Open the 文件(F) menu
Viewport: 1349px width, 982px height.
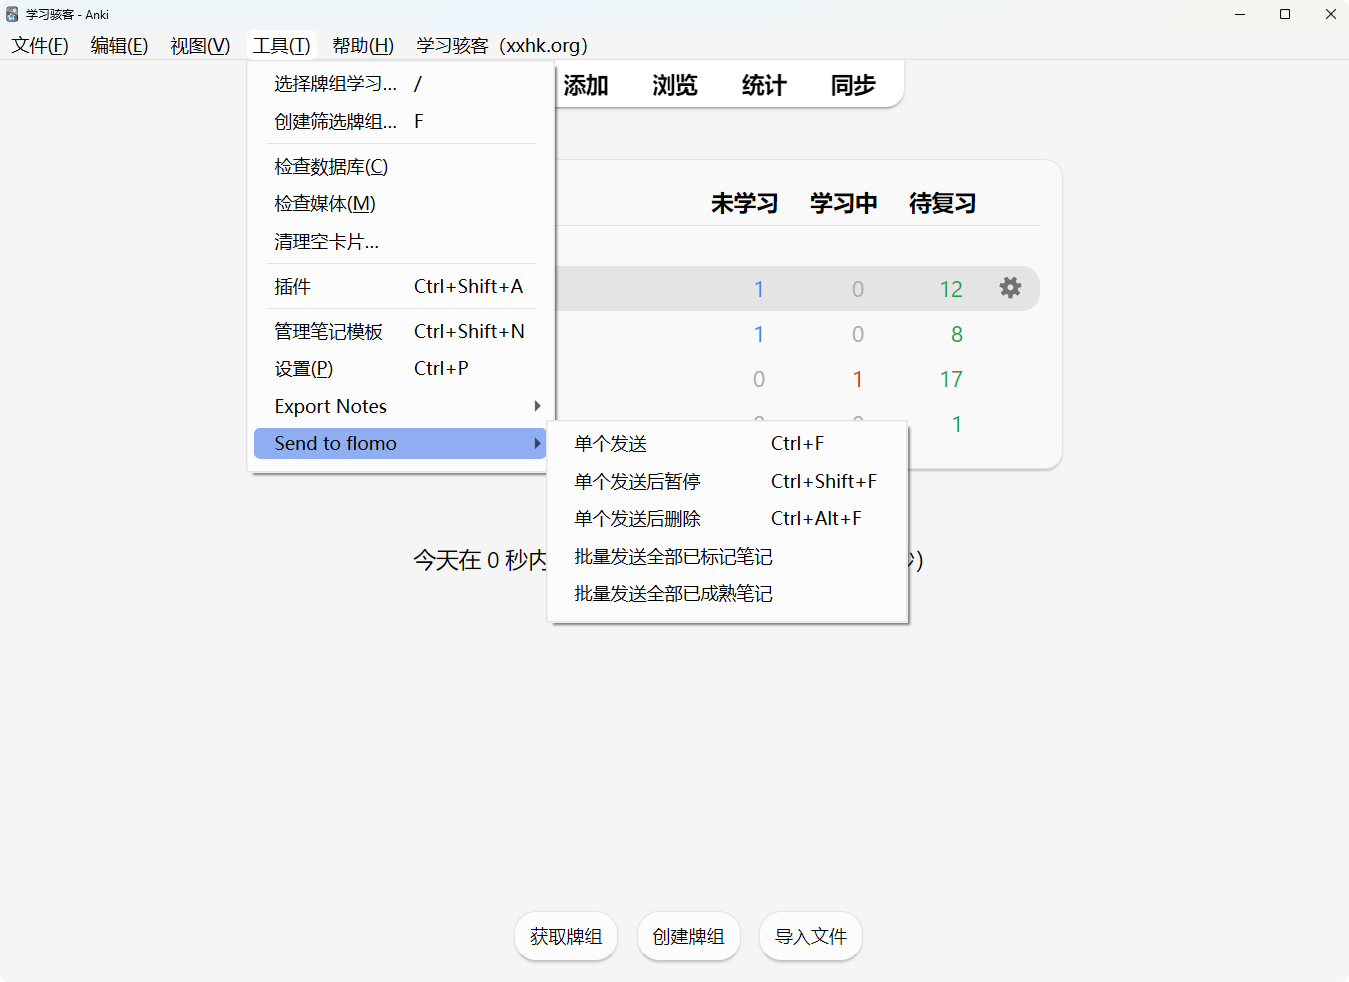[x=40, y=46]
